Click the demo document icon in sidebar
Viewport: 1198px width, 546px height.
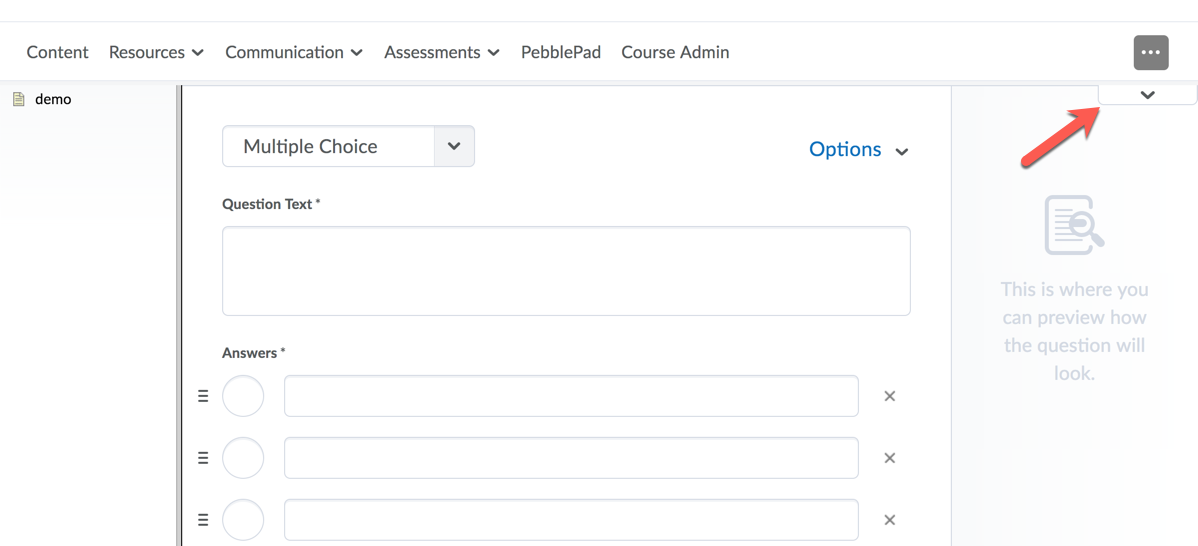click(x=18, y=99)
